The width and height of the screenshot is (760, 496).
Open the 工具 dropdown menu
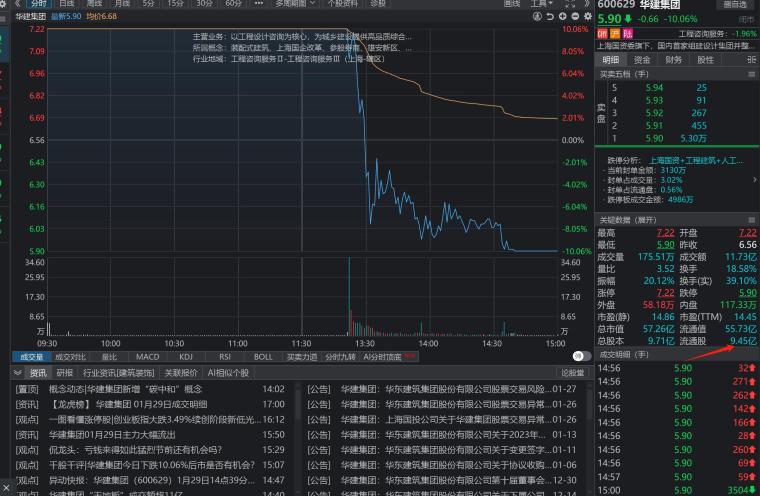point(542,4)
